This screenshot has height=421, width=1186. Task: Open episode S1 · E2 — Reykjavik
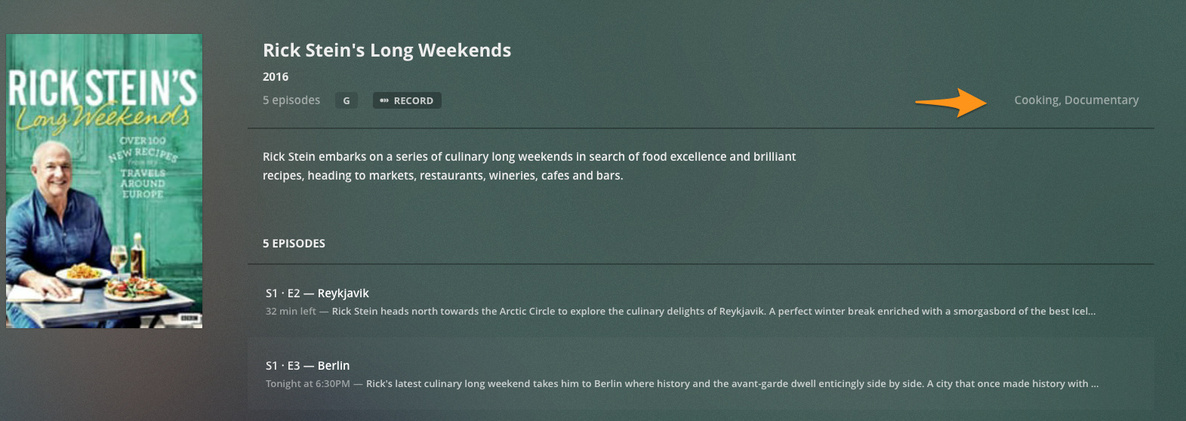[x=317, y=293]
